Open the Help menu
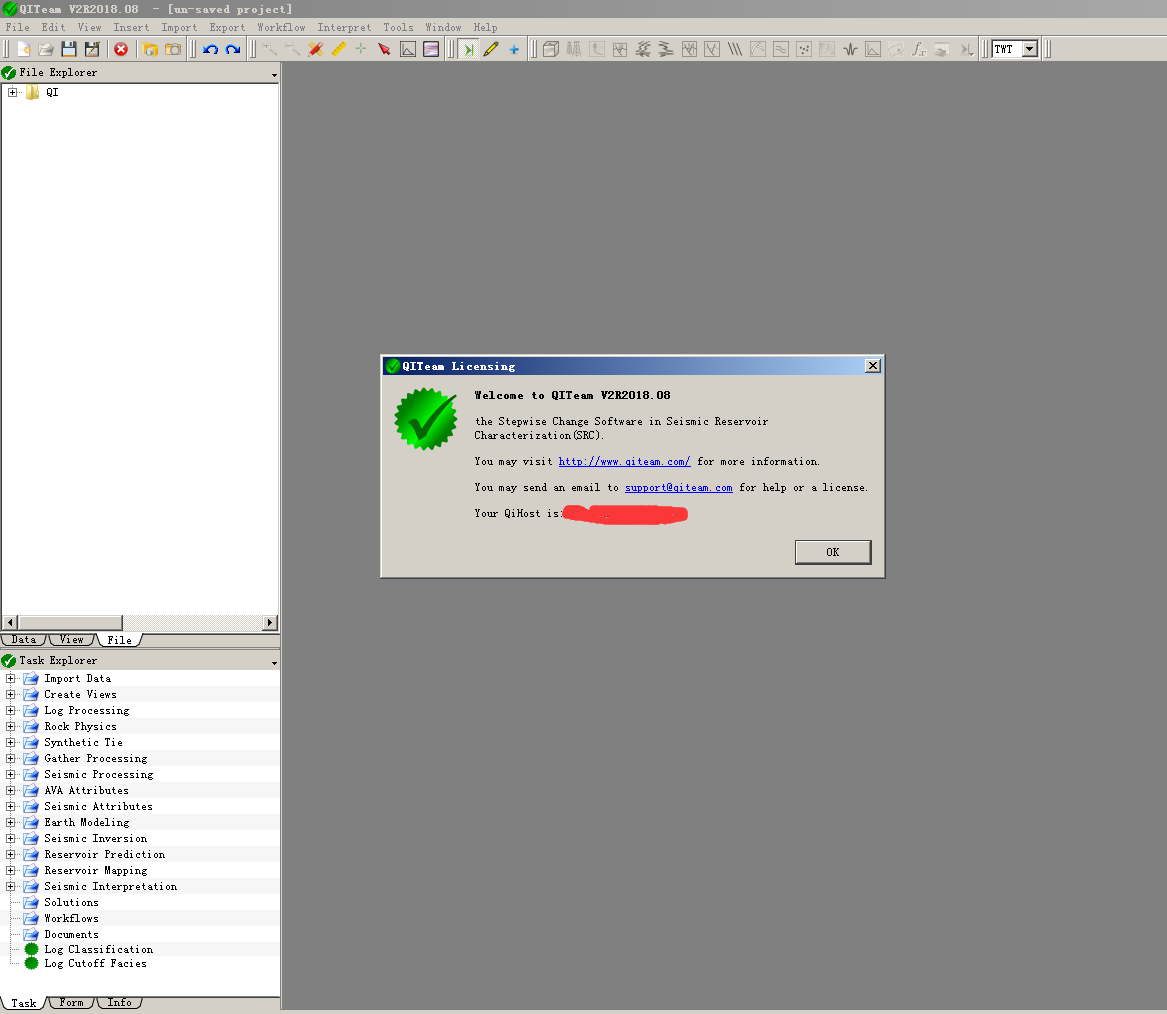The image size is (1167, 1014). pyautogui.click(x=485, y=28)
